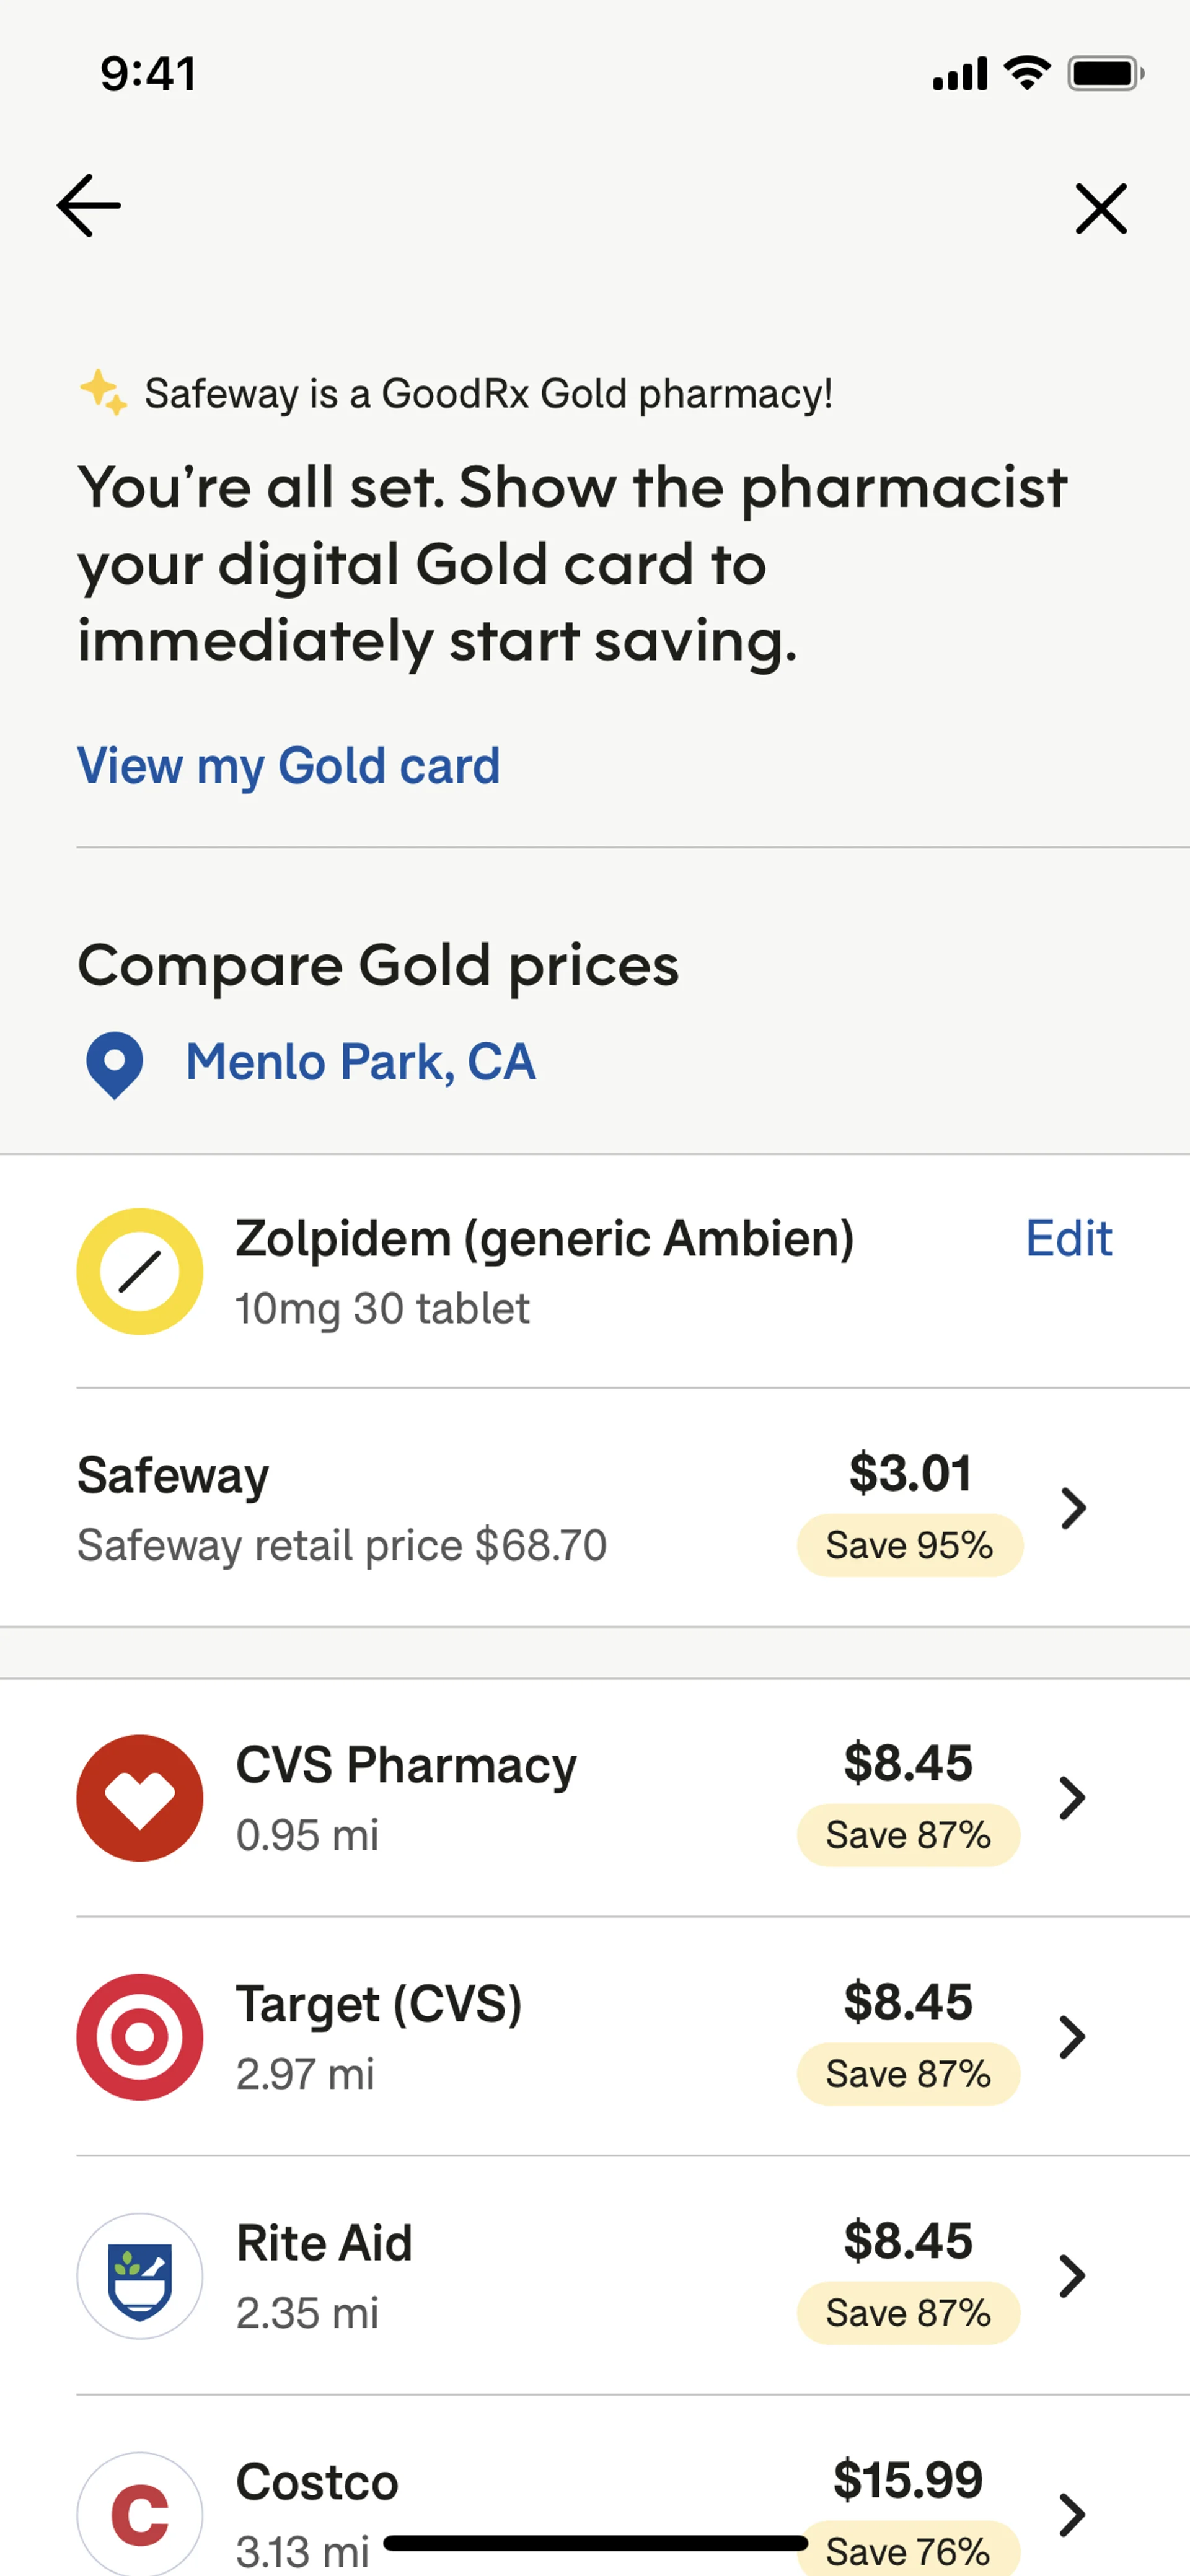Open Costco row chevron arrow

pos(1072,2514)
